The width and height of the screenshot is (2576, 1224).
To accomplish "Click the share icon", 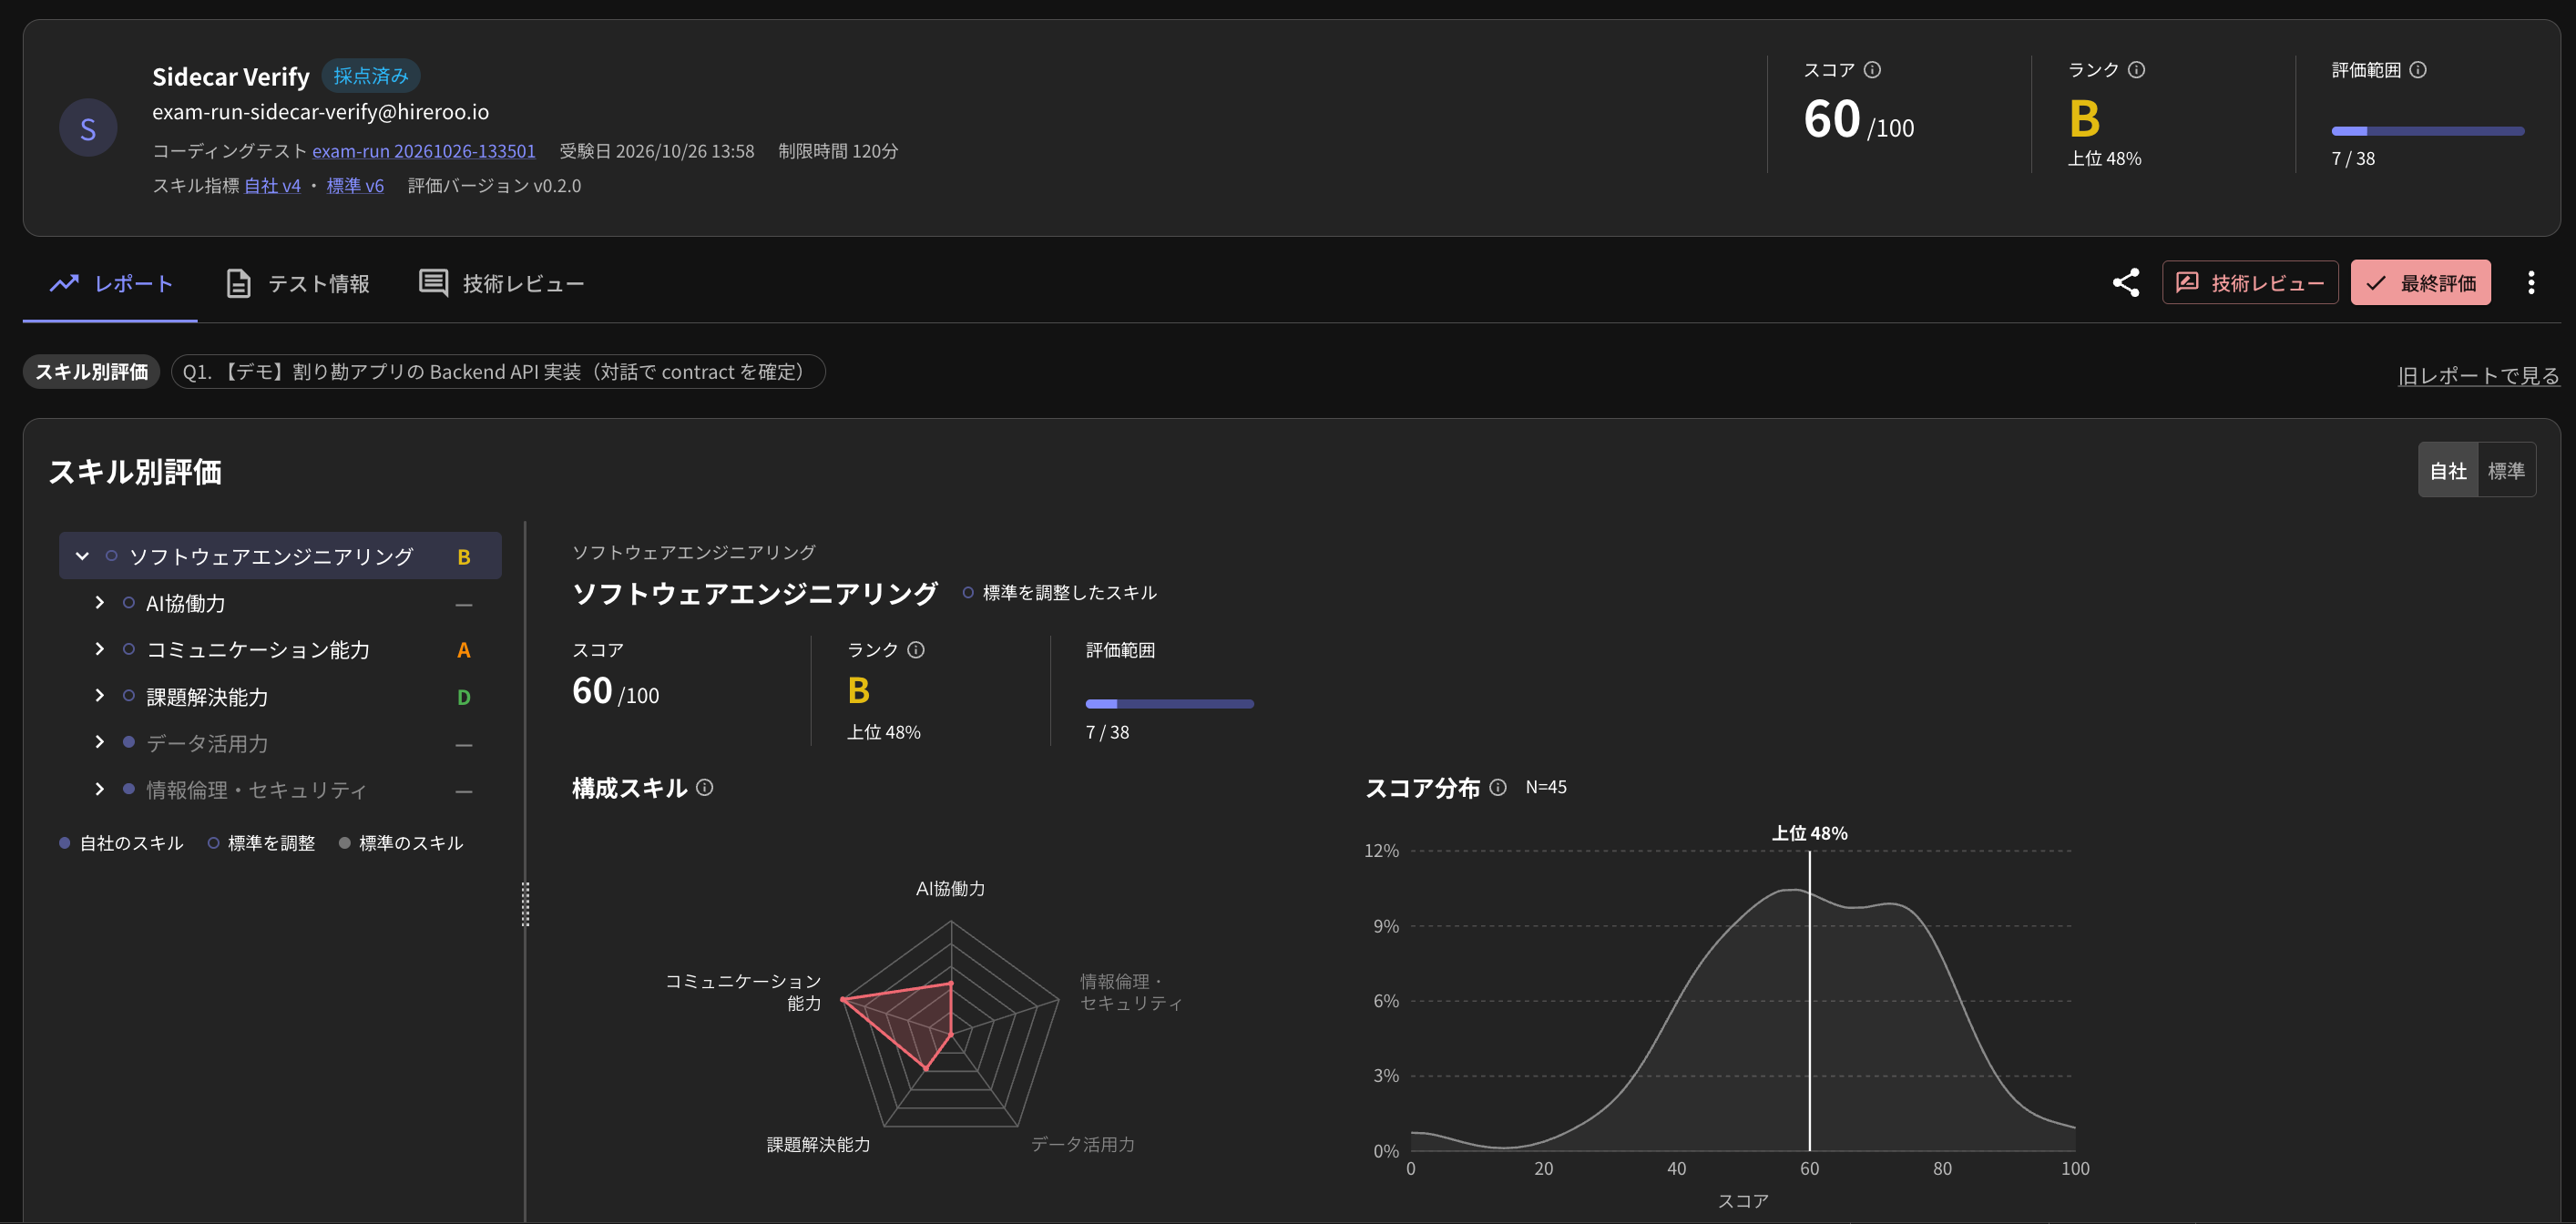I will point(2126,283).
